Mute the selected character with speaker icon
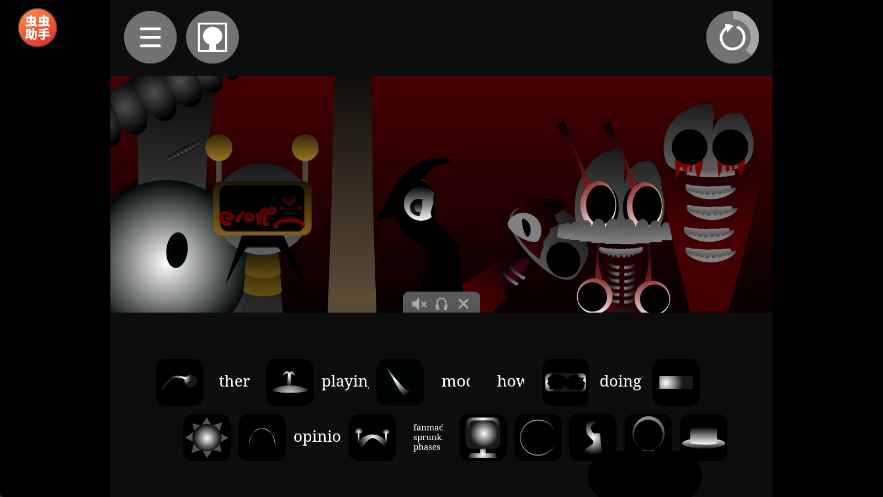This screenshot has height=497, width=883. pos(418,304)
